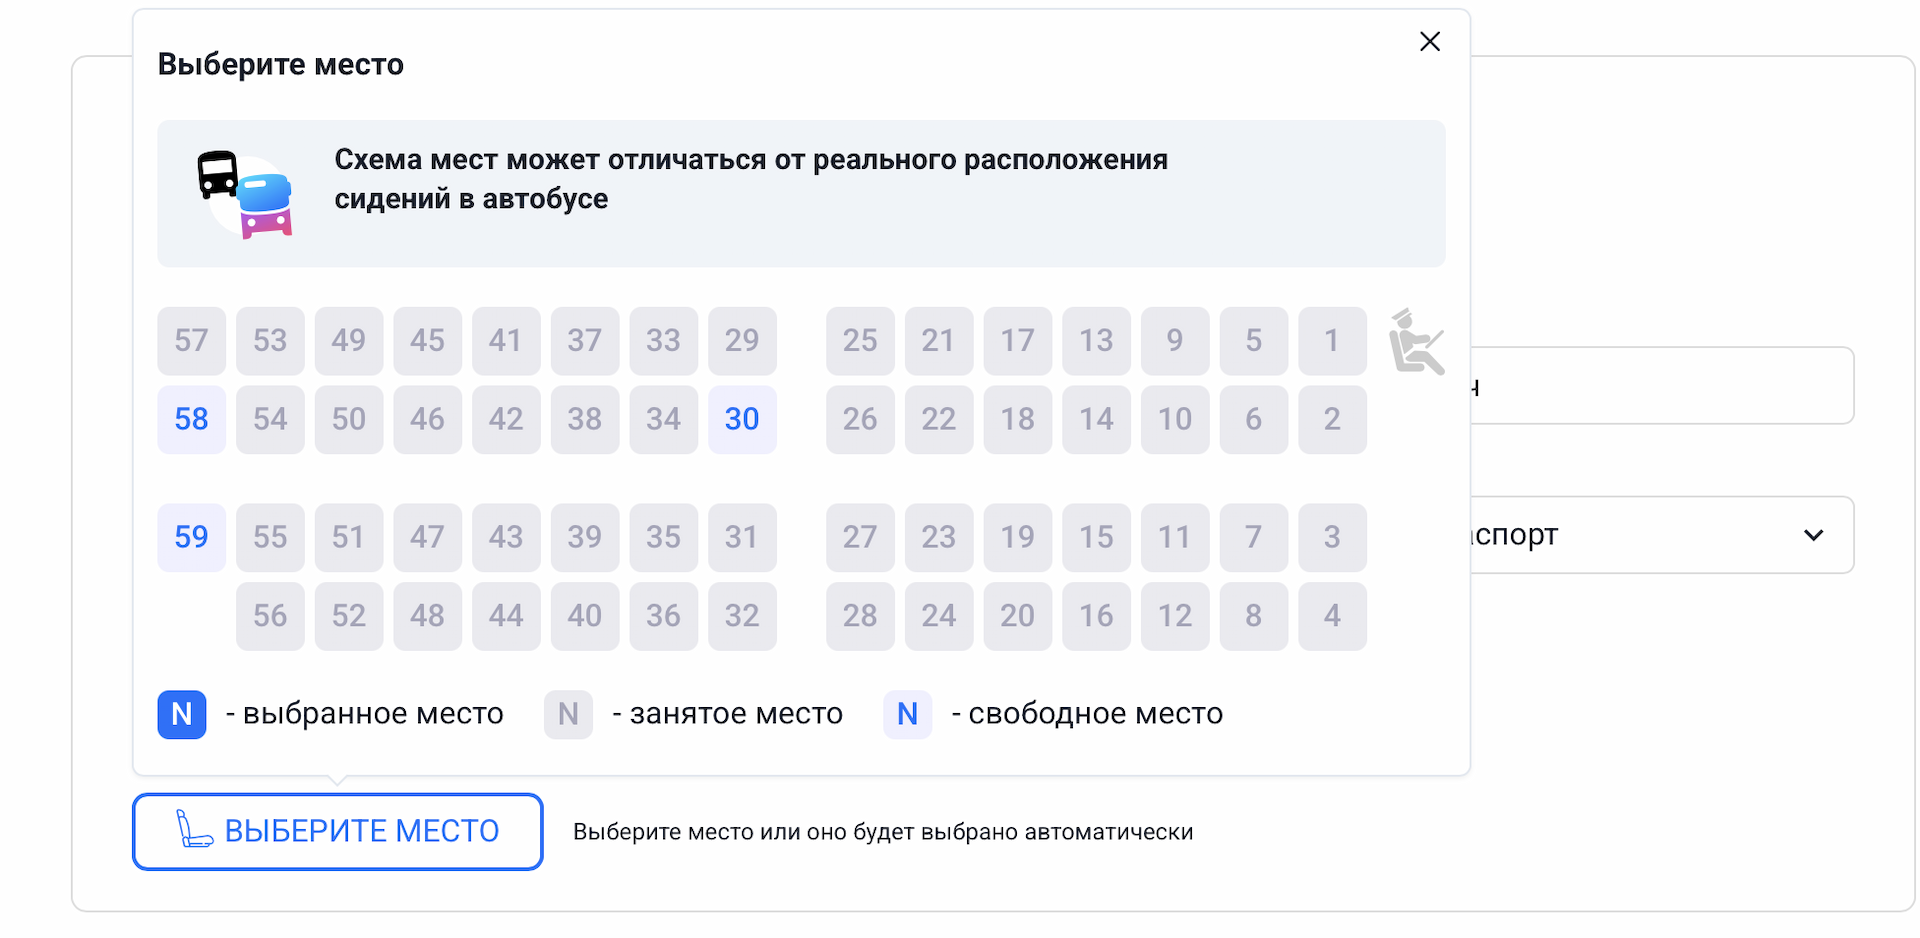Screen dimensions: 1920x938
Task: Click the partially hidden text input field
Action: pyautogui.click(x=1662, y=386)
